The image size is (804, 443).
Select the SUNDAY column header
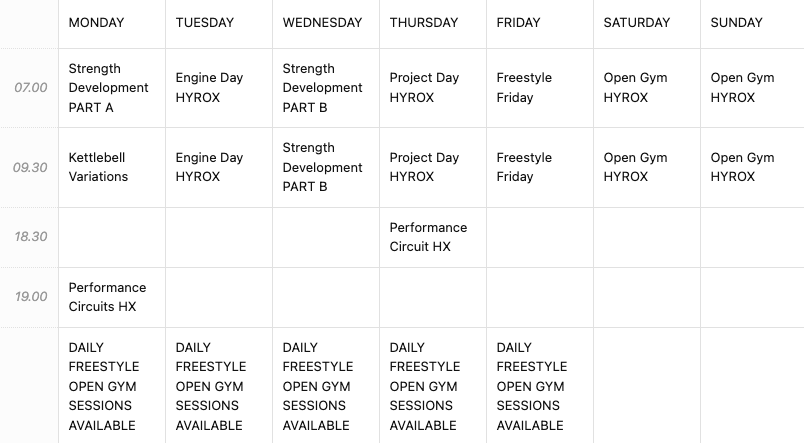tap(736, 23)
